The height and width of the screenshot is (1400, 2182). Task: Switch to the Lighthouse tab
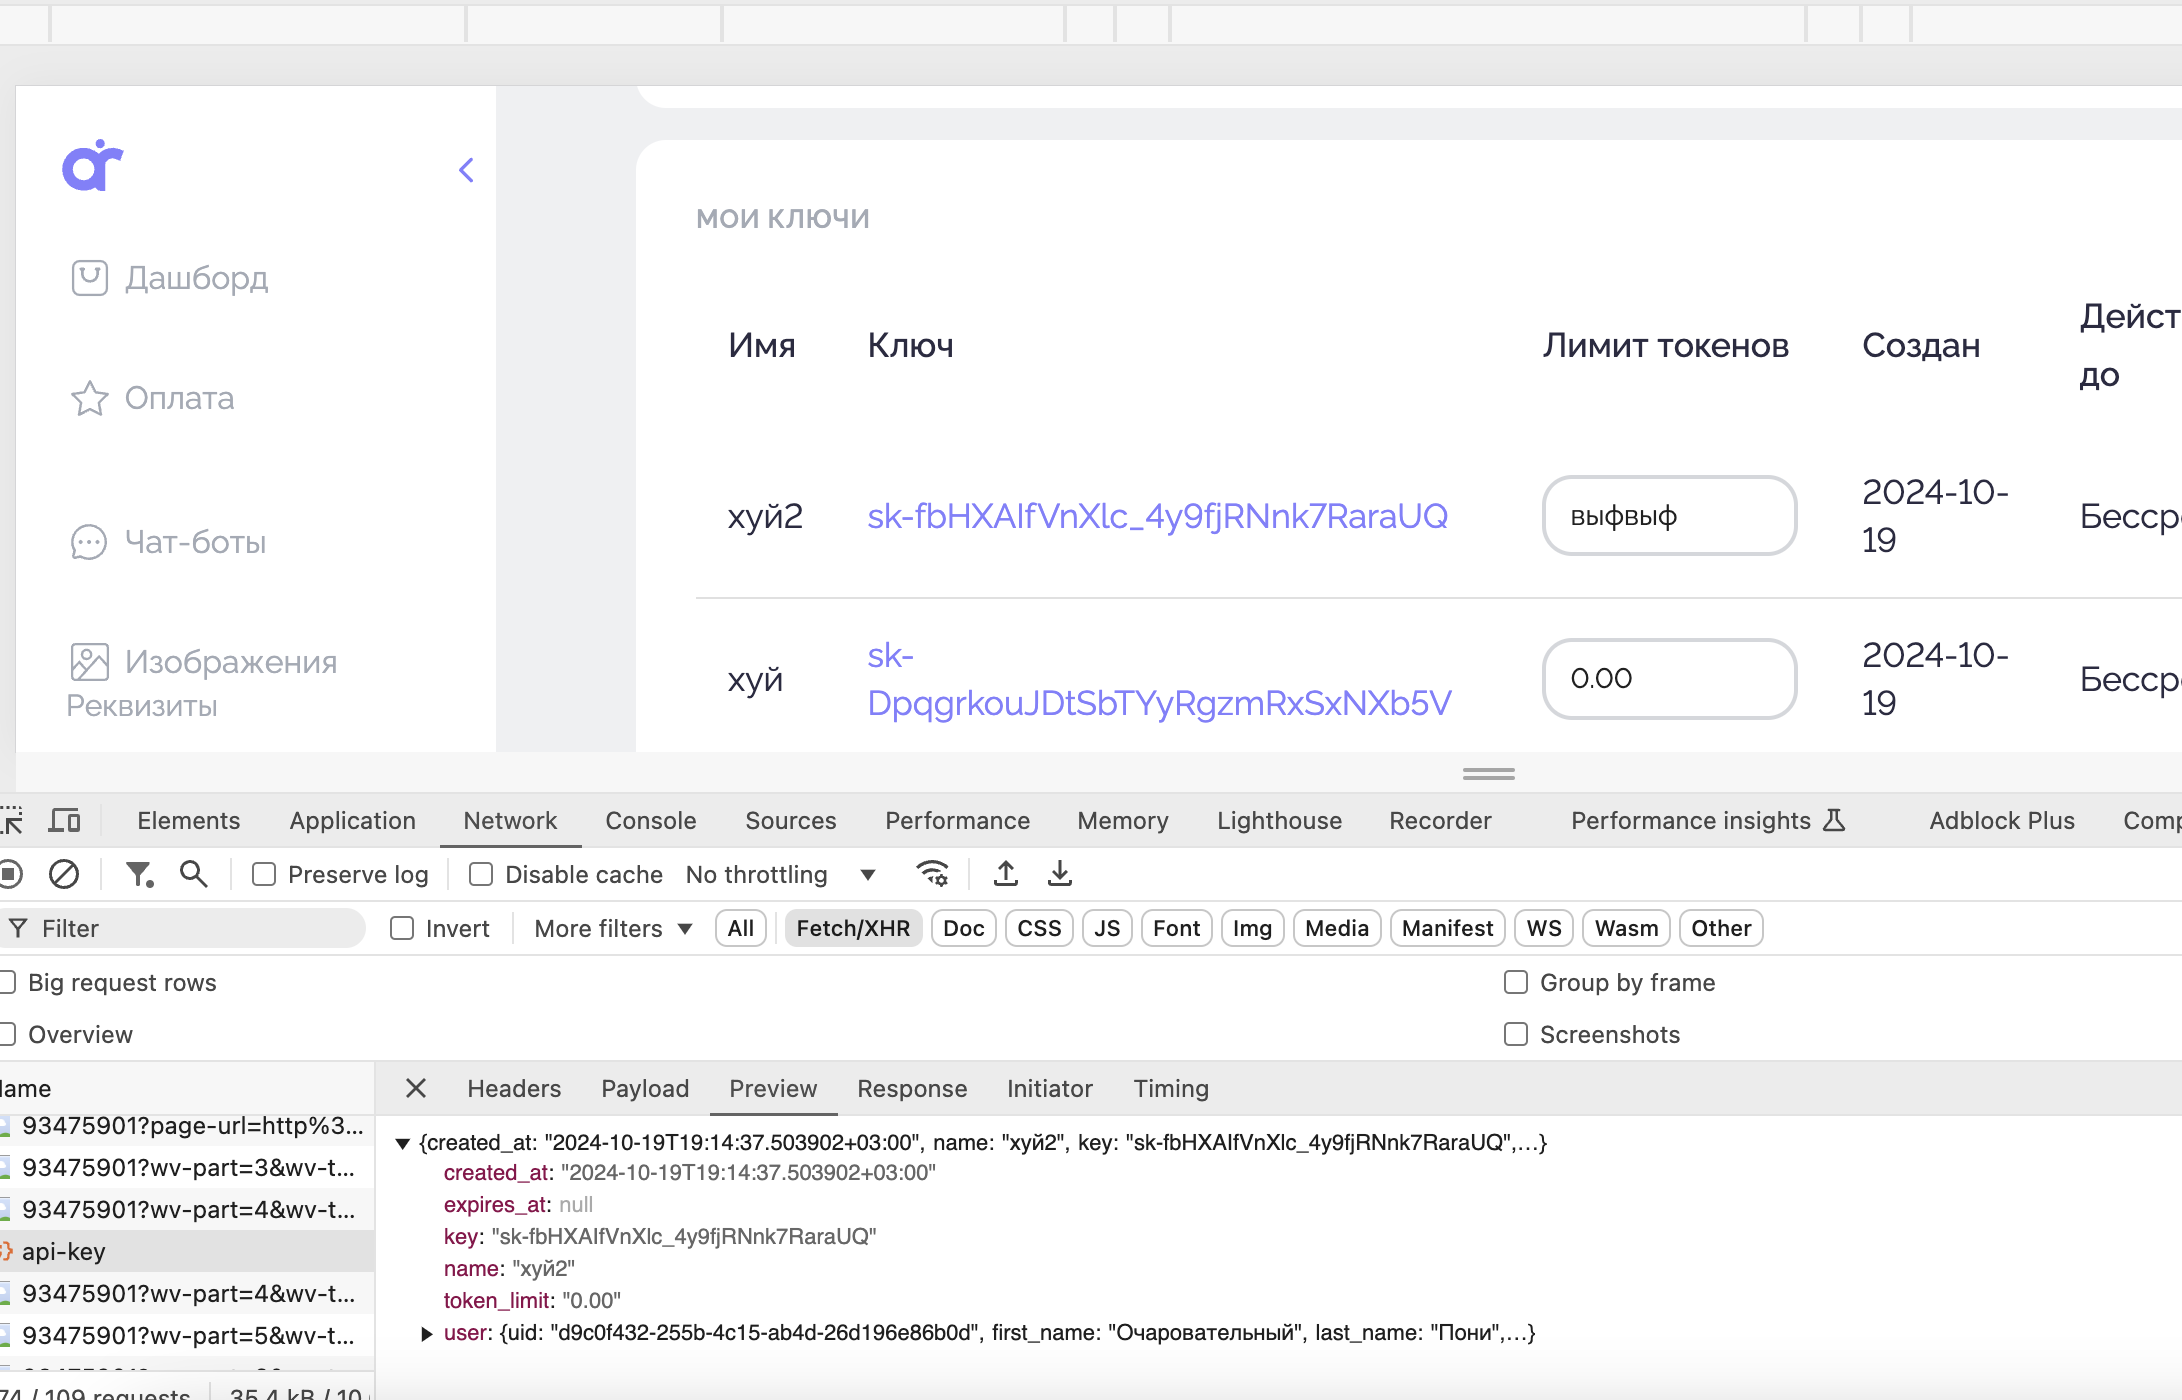click(x=1280, y=821)
